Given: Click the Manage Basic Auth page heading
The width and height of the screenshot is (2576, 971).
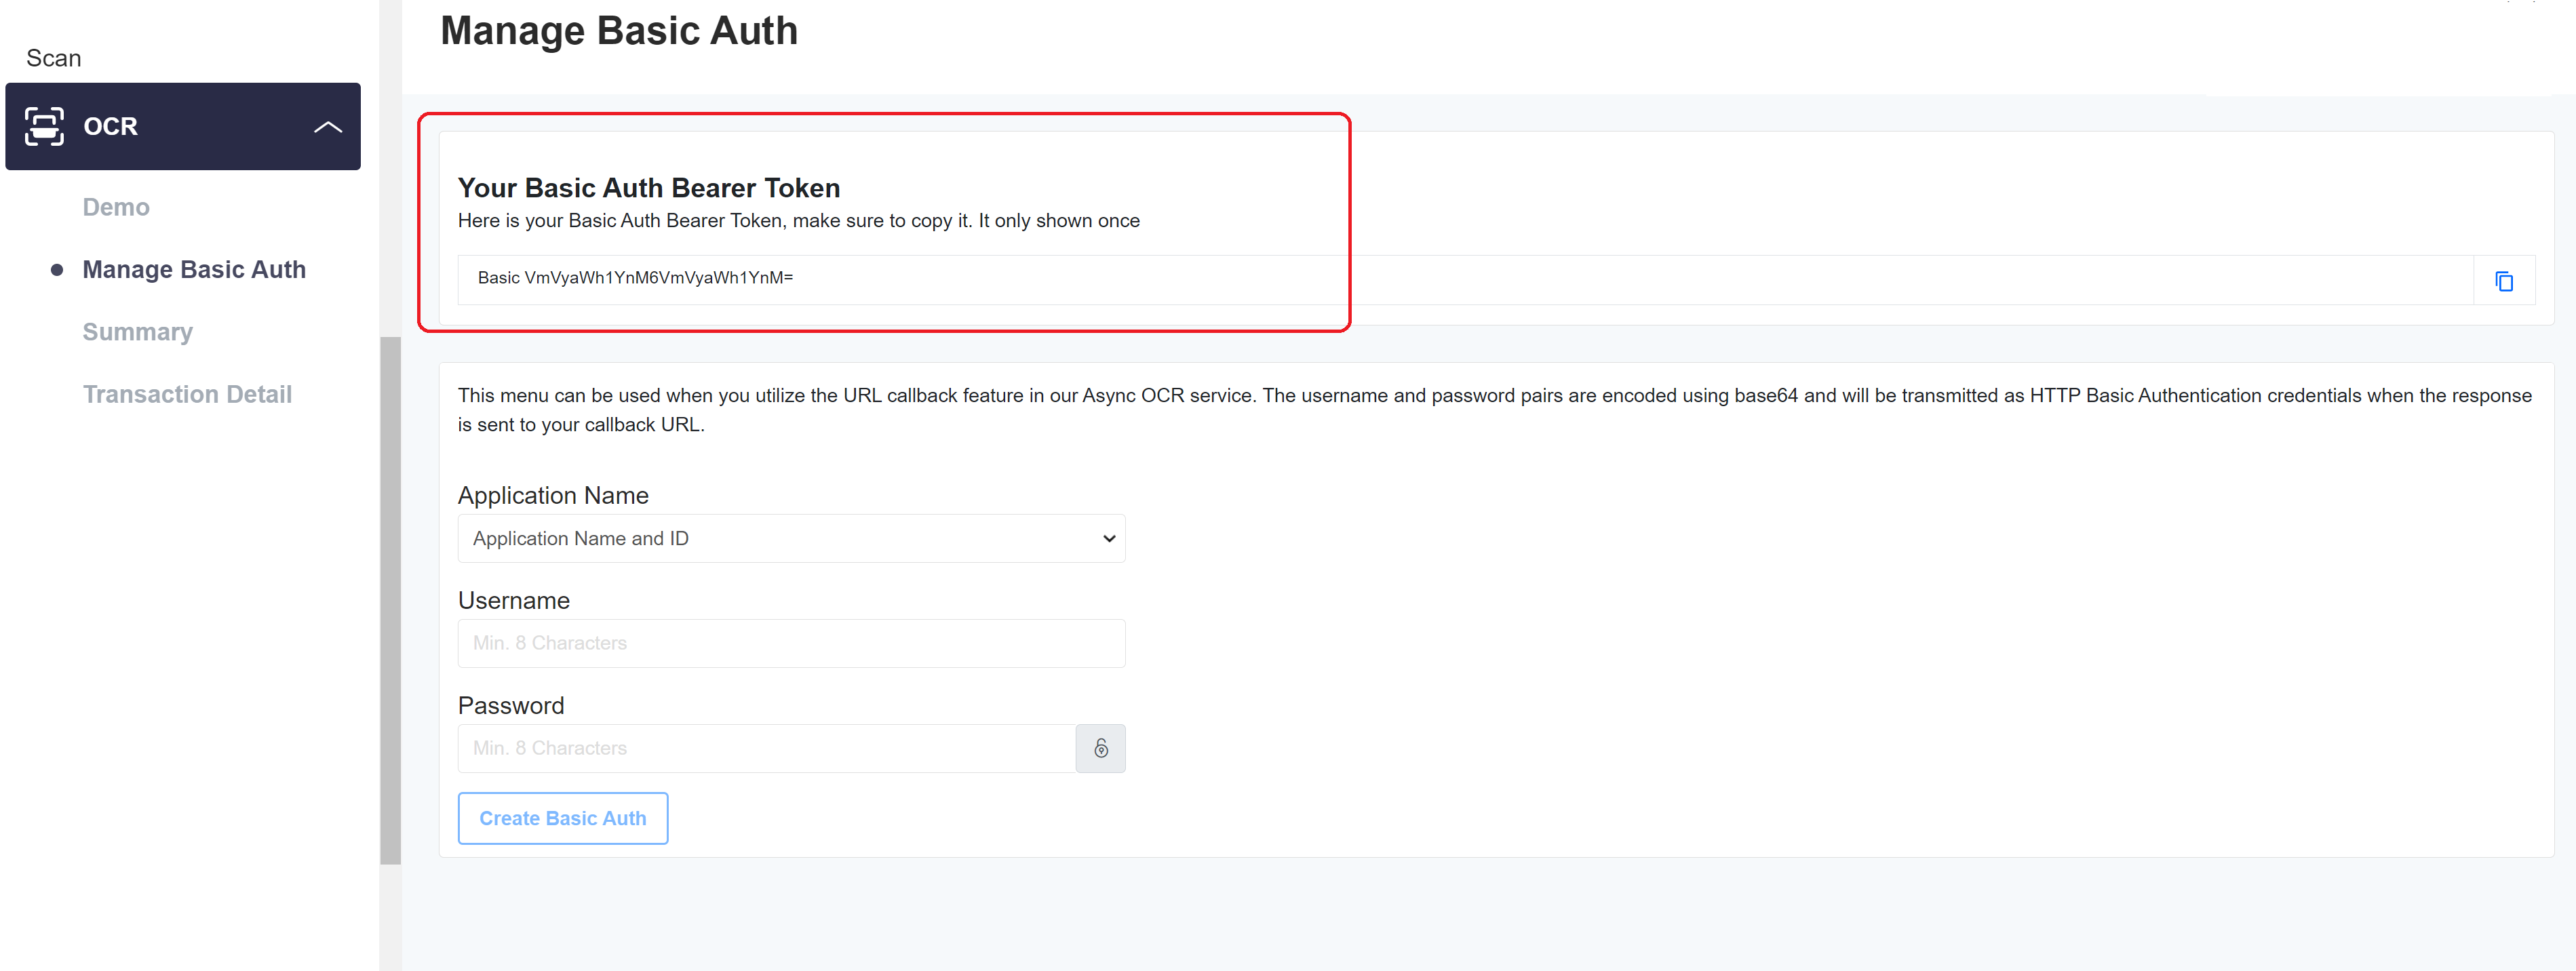Looking at the screenshot, I should tap(619, 31).
